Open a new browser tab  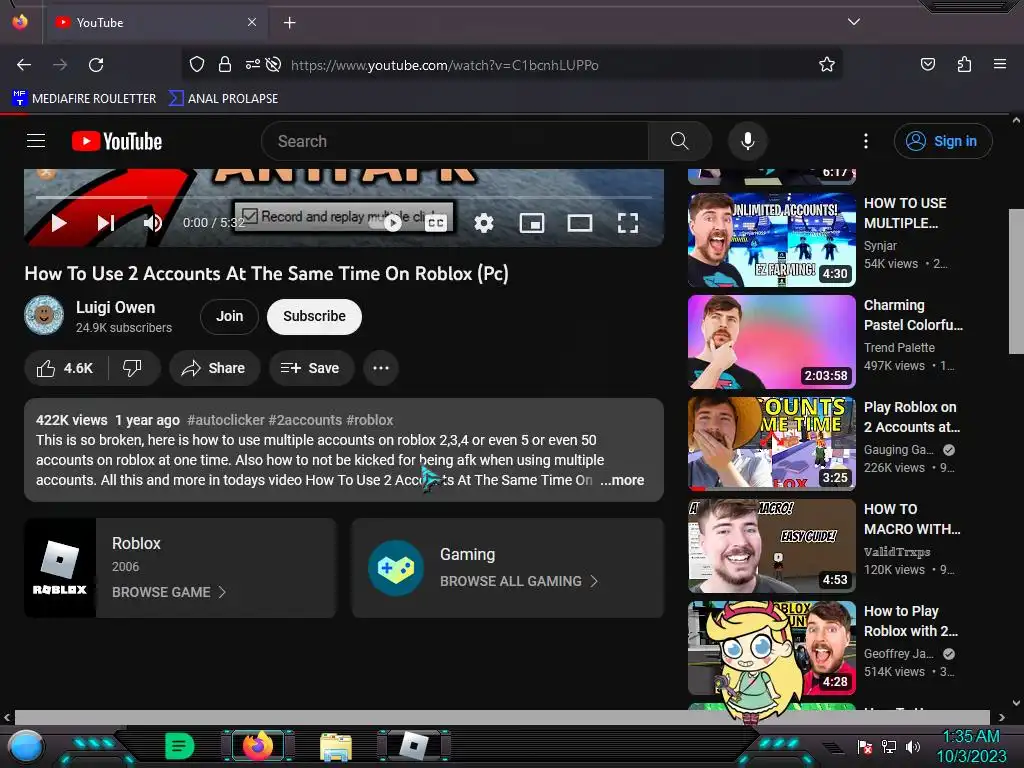[x=289, y=23]
